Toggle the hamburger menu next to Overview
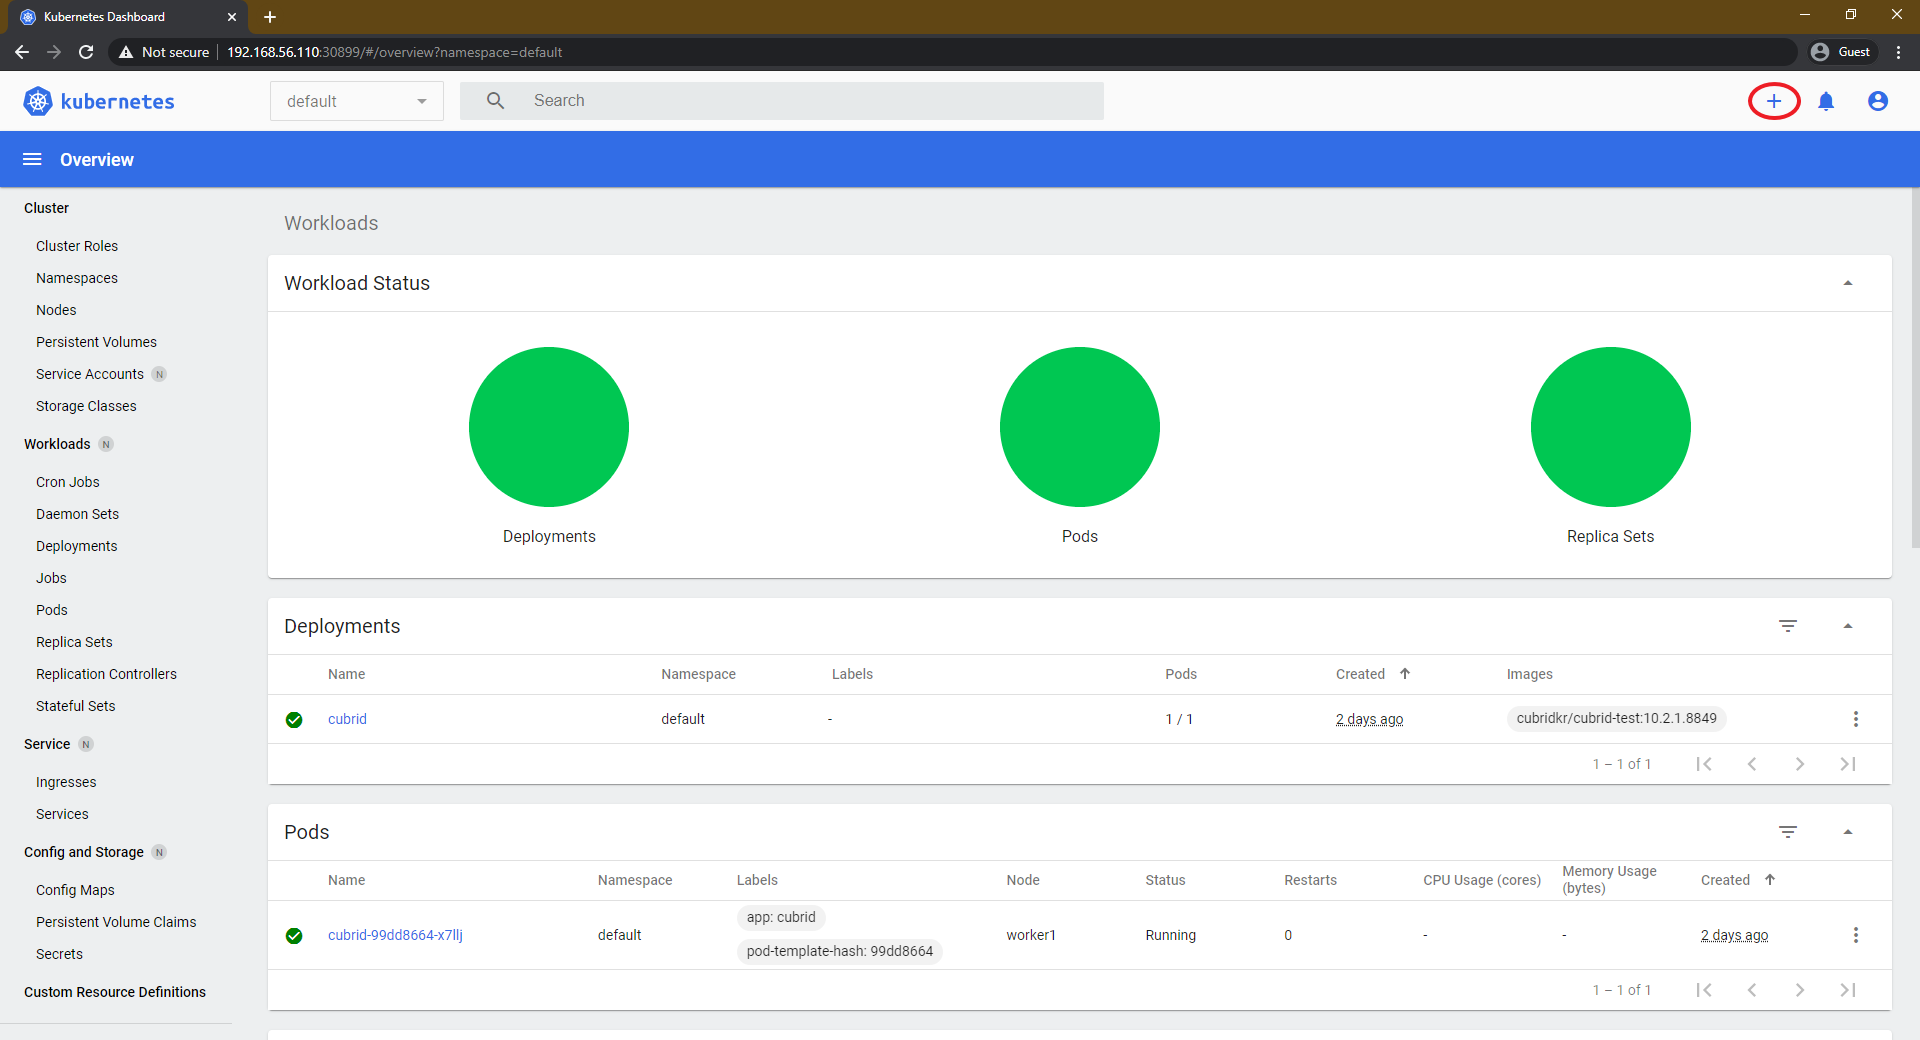Screen dimensions: 1920x1040 tap(32, 160)
